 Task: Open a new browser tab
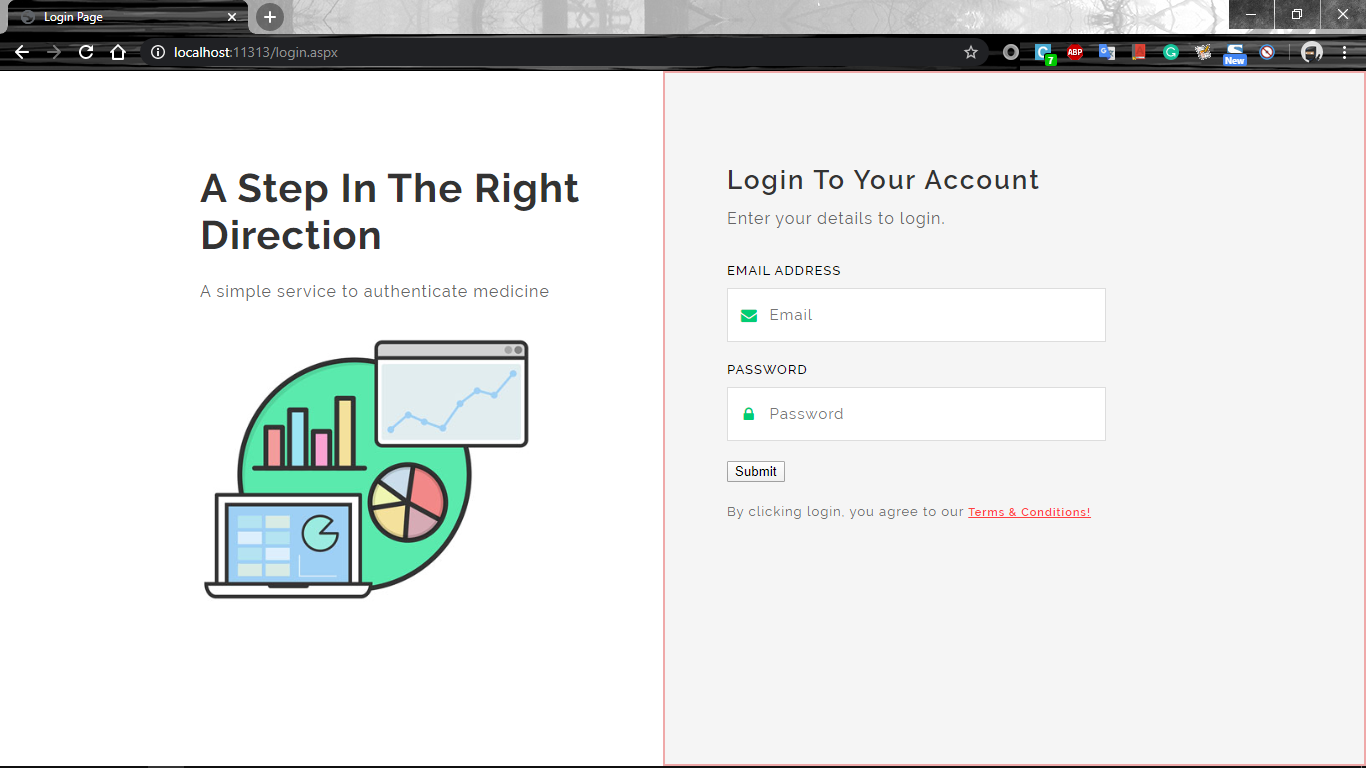pos(270,17)
